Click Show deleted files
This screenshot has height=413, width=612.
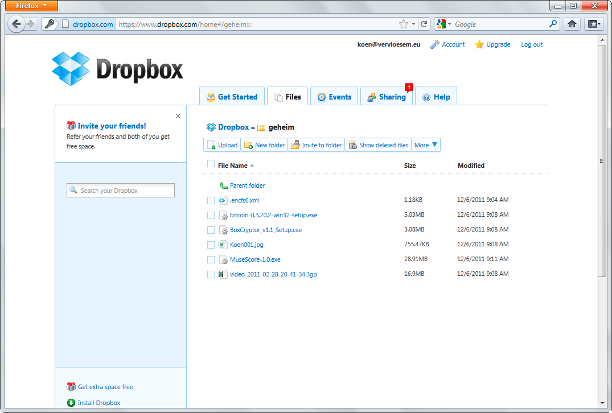click(378, 145)
